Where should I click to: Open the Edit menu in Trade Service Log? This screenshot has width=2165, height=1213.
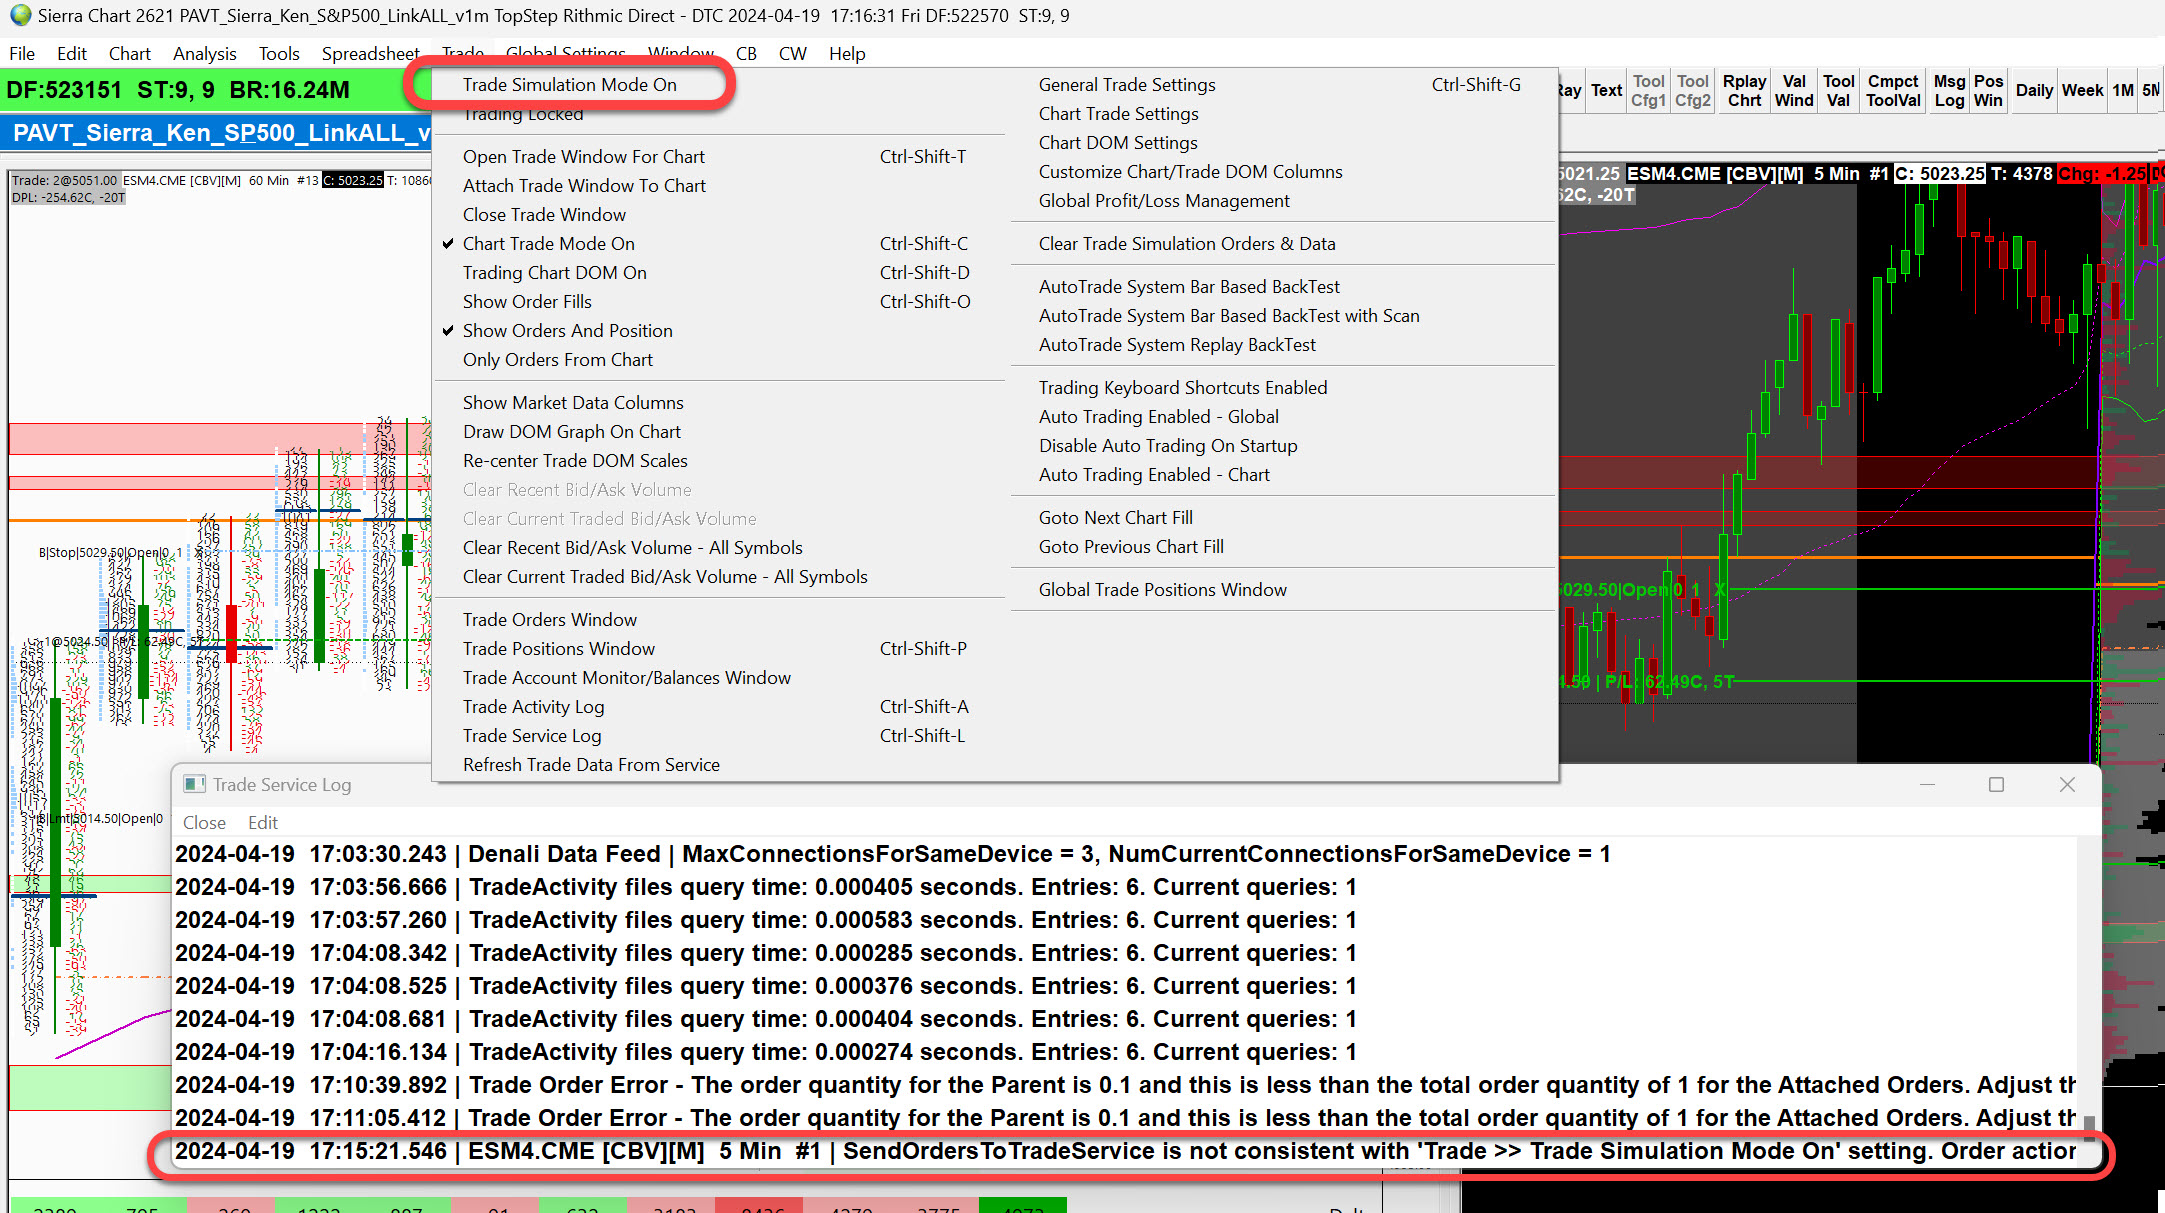point(263,822)
